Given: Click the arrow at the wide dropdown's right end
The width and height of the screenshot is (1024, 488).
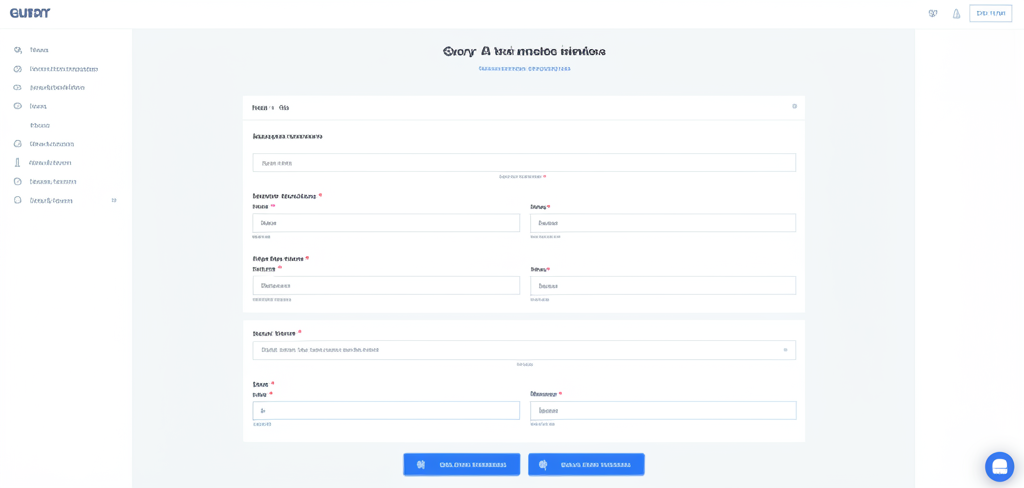Looking at the screenshot, I should point(785,350).
